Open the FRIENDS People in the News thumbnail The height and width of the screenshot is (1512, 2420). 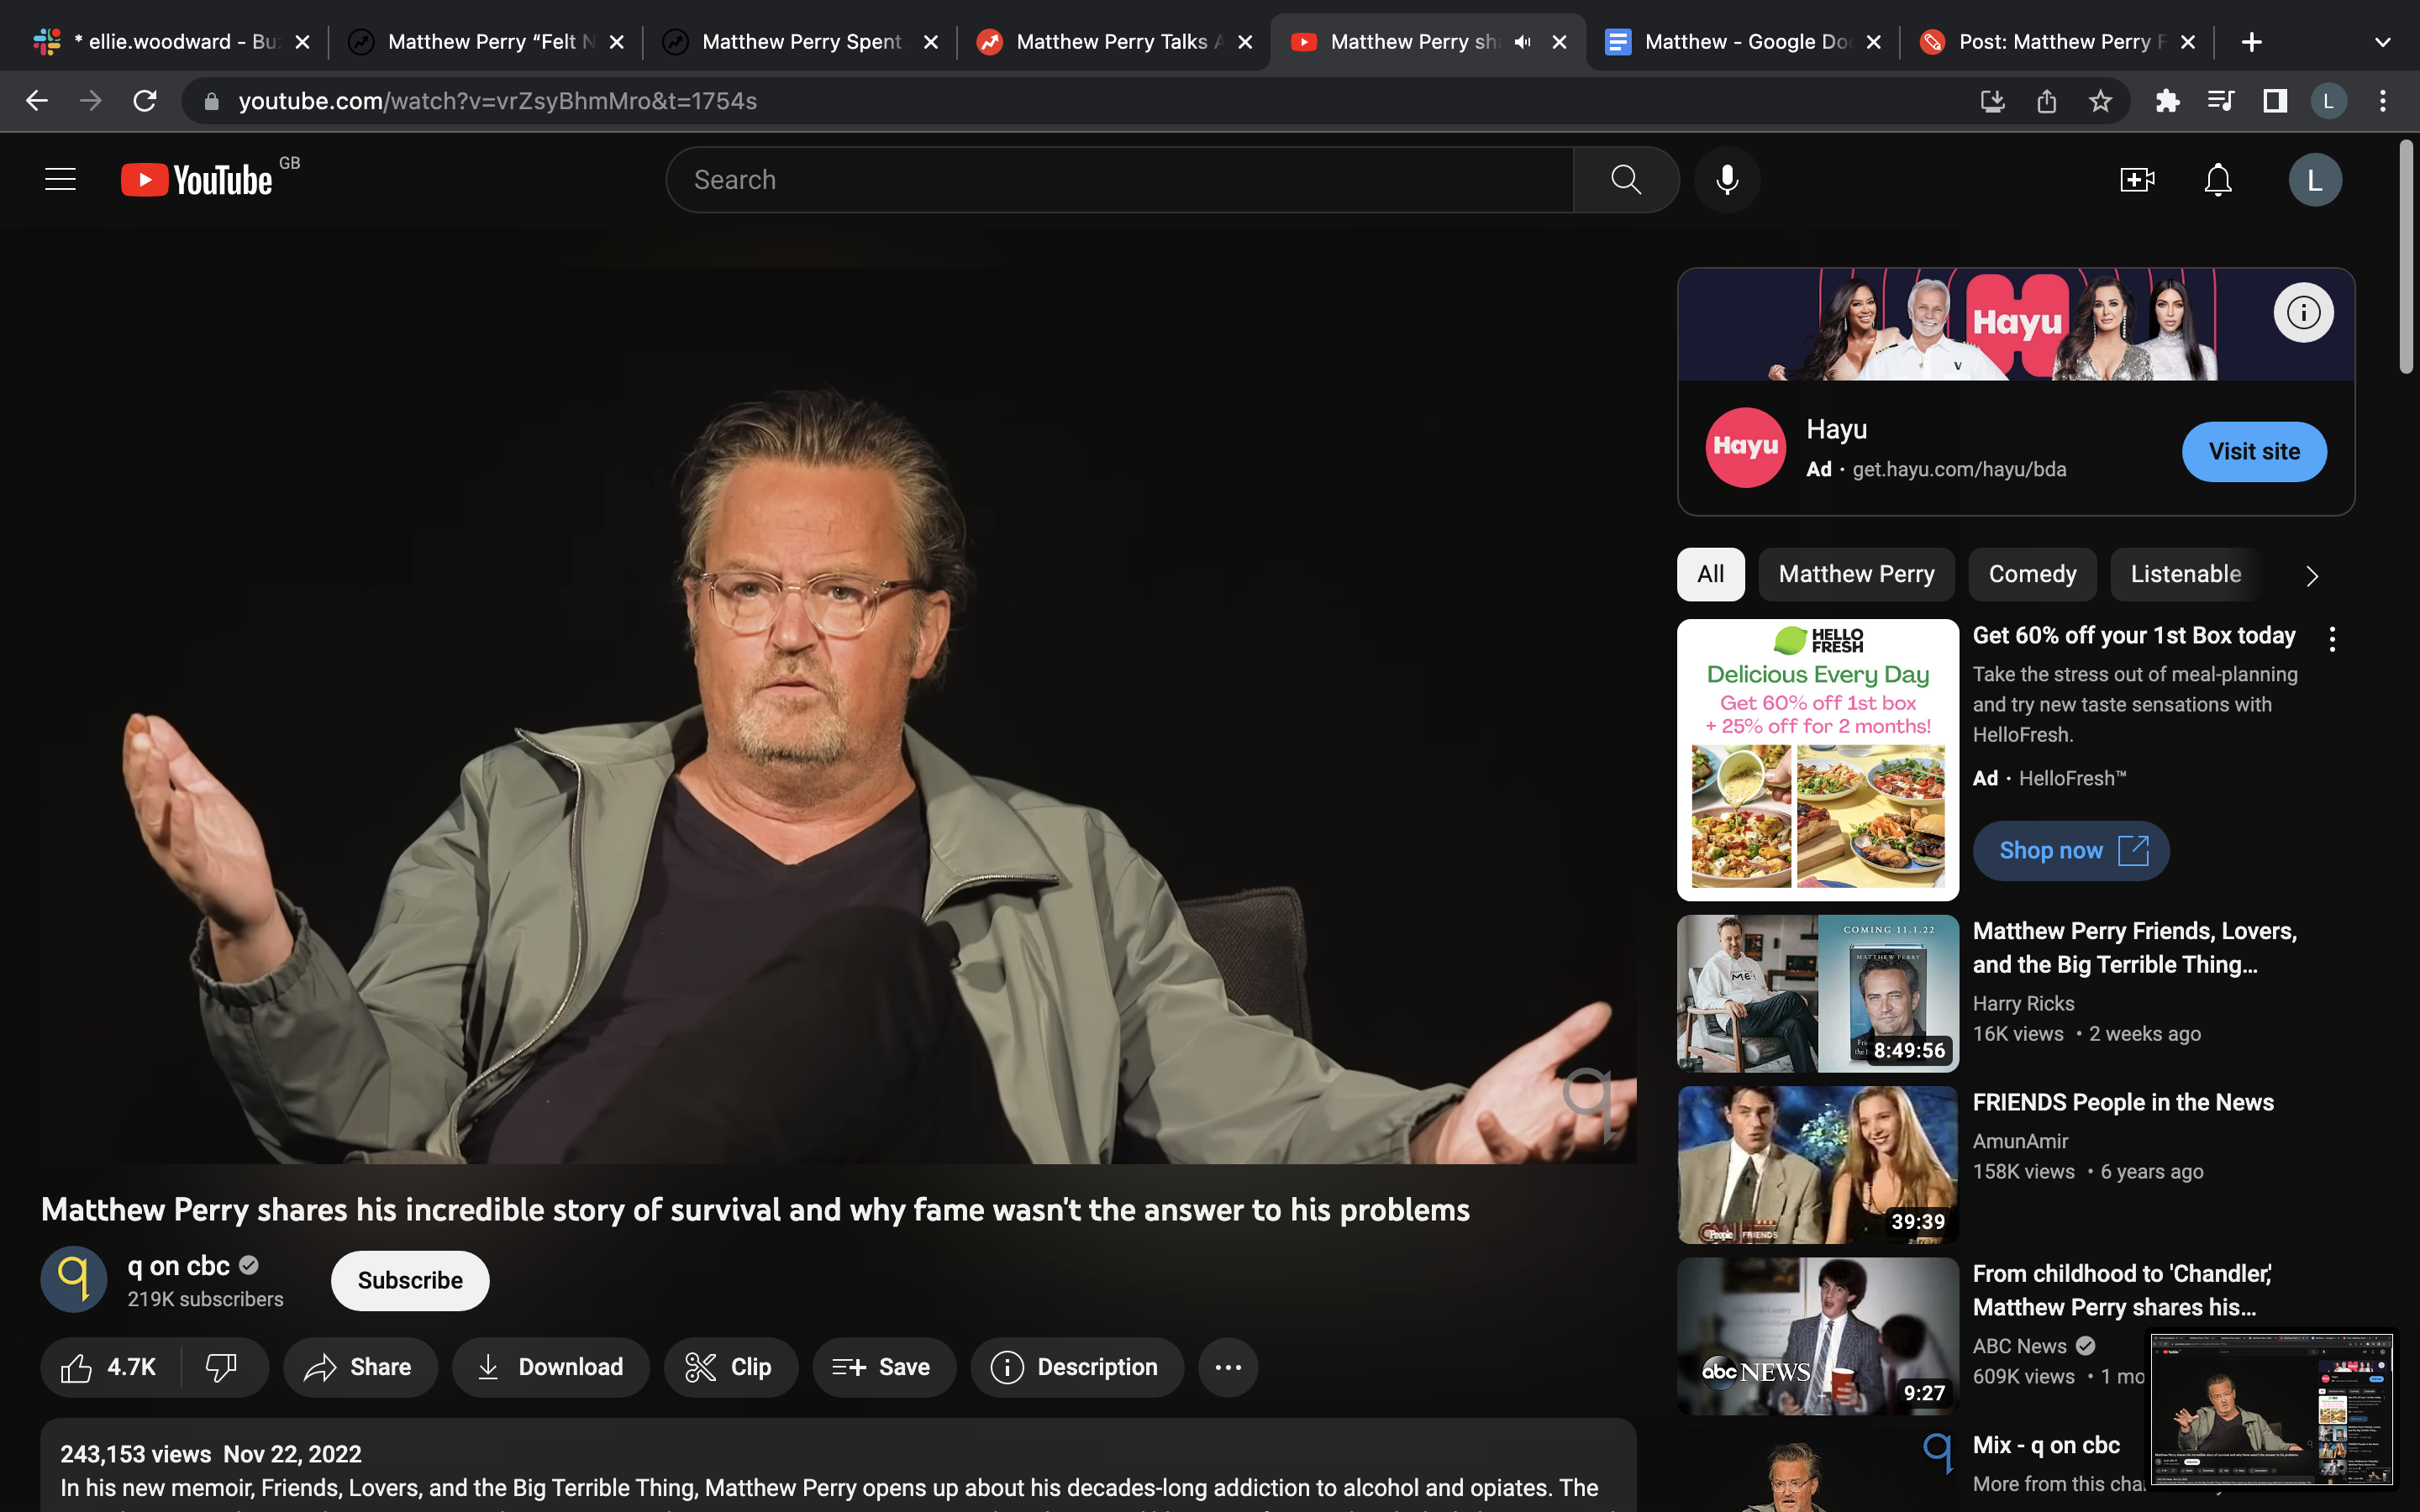pos(1817,1164)
